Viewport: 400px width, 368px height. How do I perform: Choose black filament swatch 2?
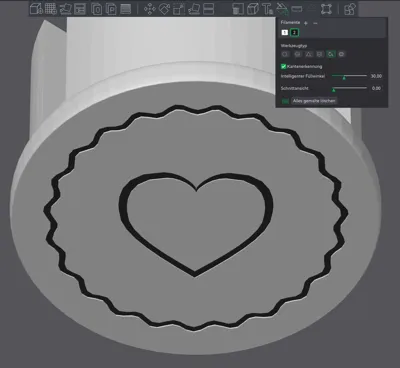point(294,32)
